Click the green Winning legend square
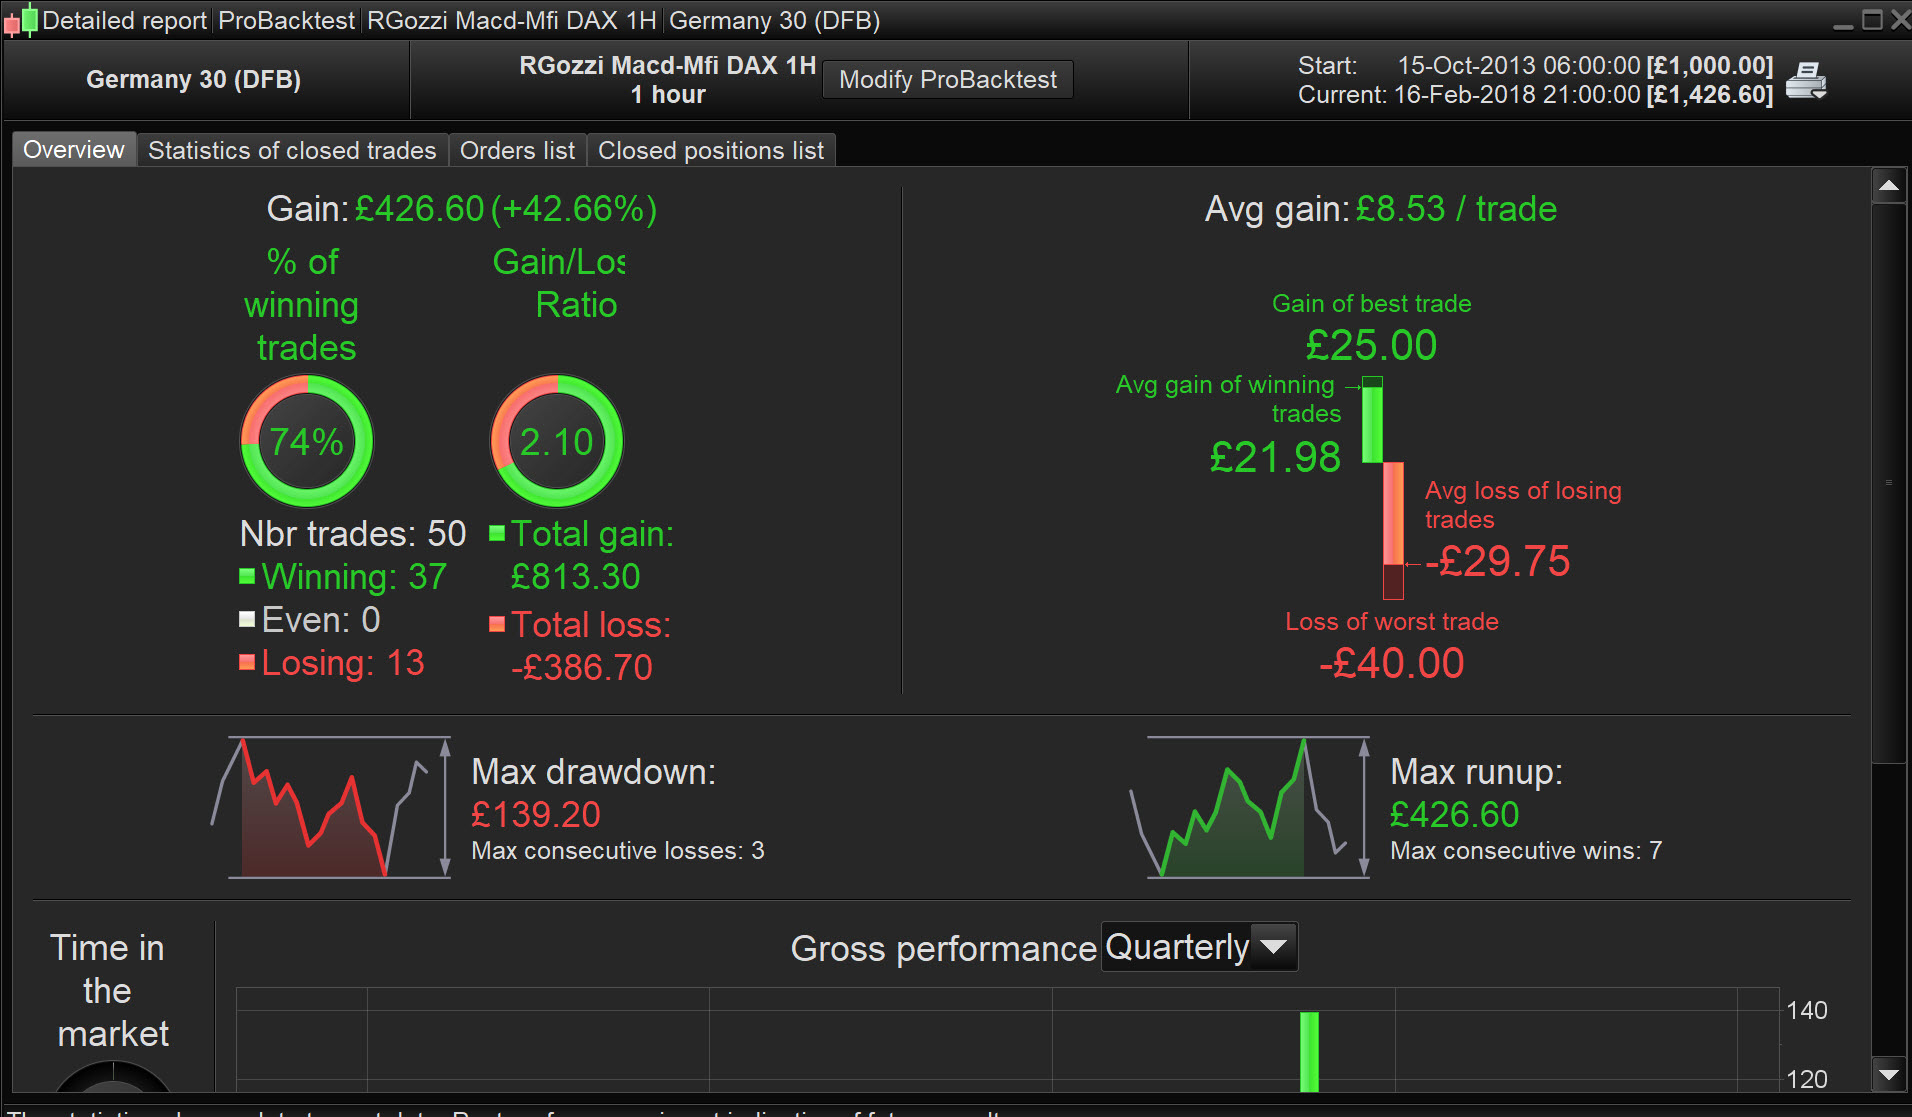 point(247,576)
